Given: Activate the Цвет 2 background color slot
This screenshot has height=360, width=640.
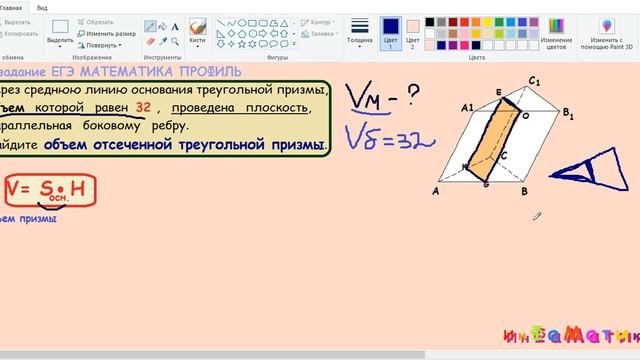Looking at the screenshot, I should [x=413, y=33].
